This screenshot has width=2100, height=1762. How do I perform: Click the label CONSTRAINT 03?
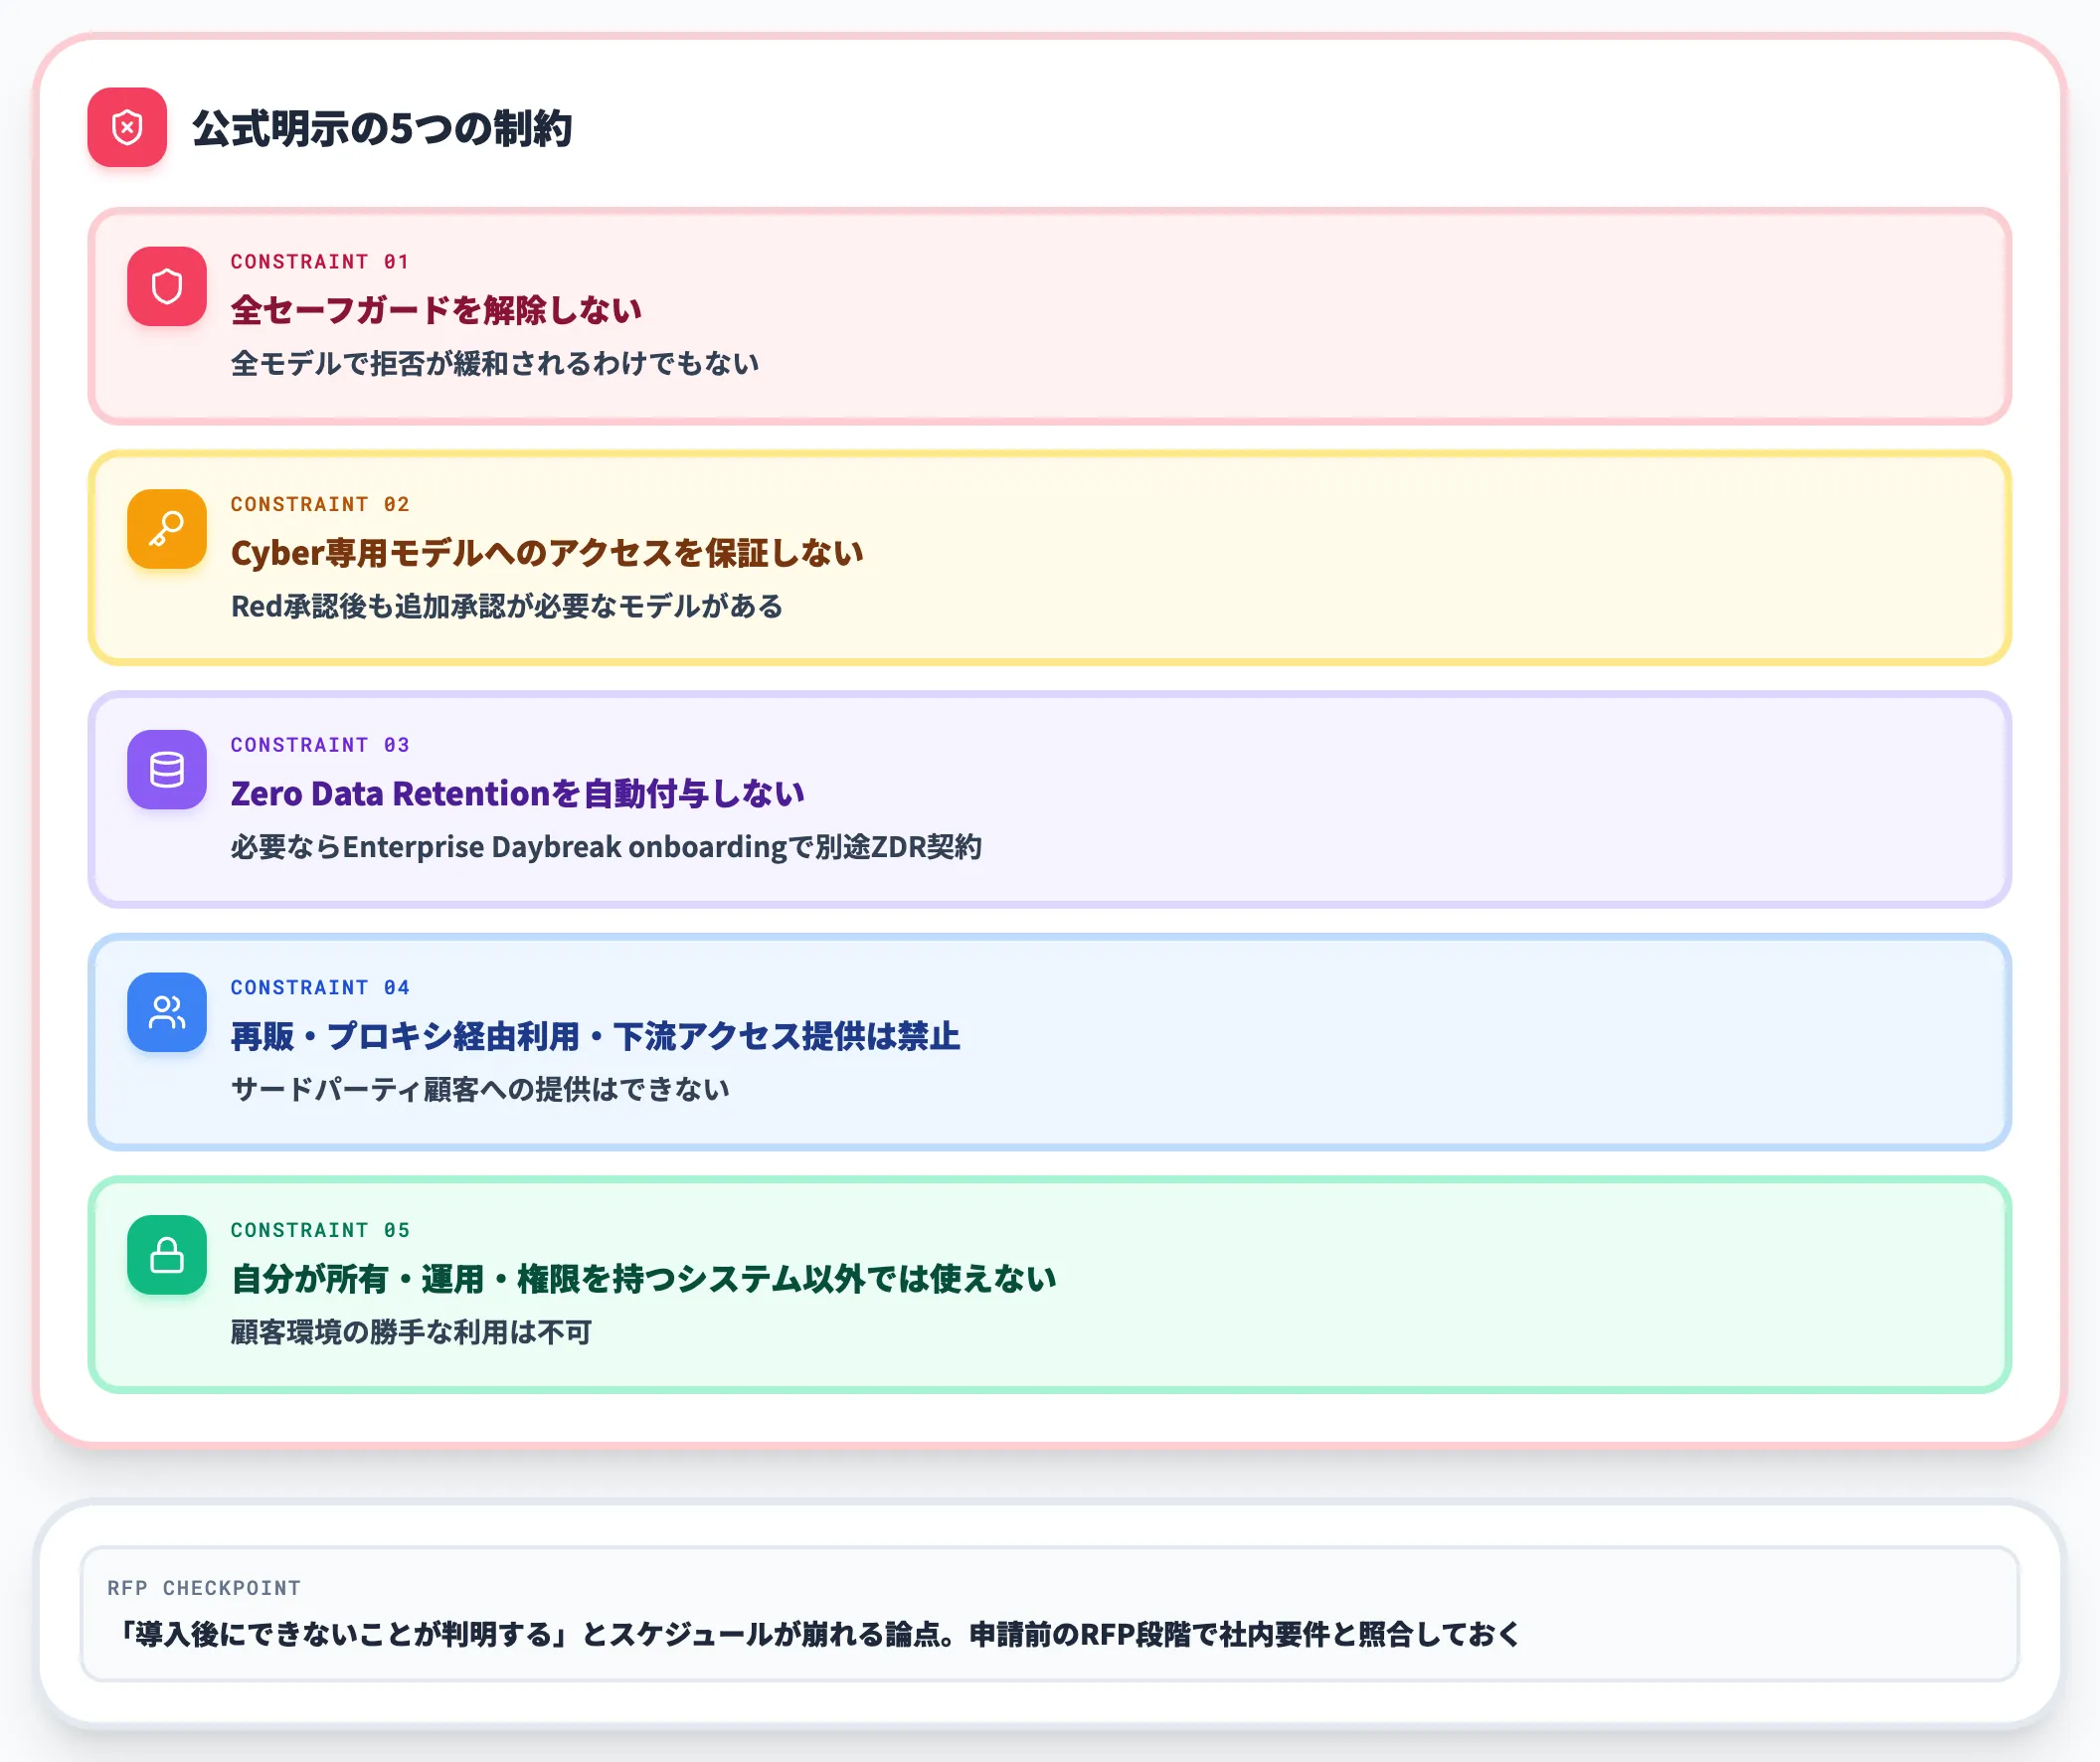(320, 746)
